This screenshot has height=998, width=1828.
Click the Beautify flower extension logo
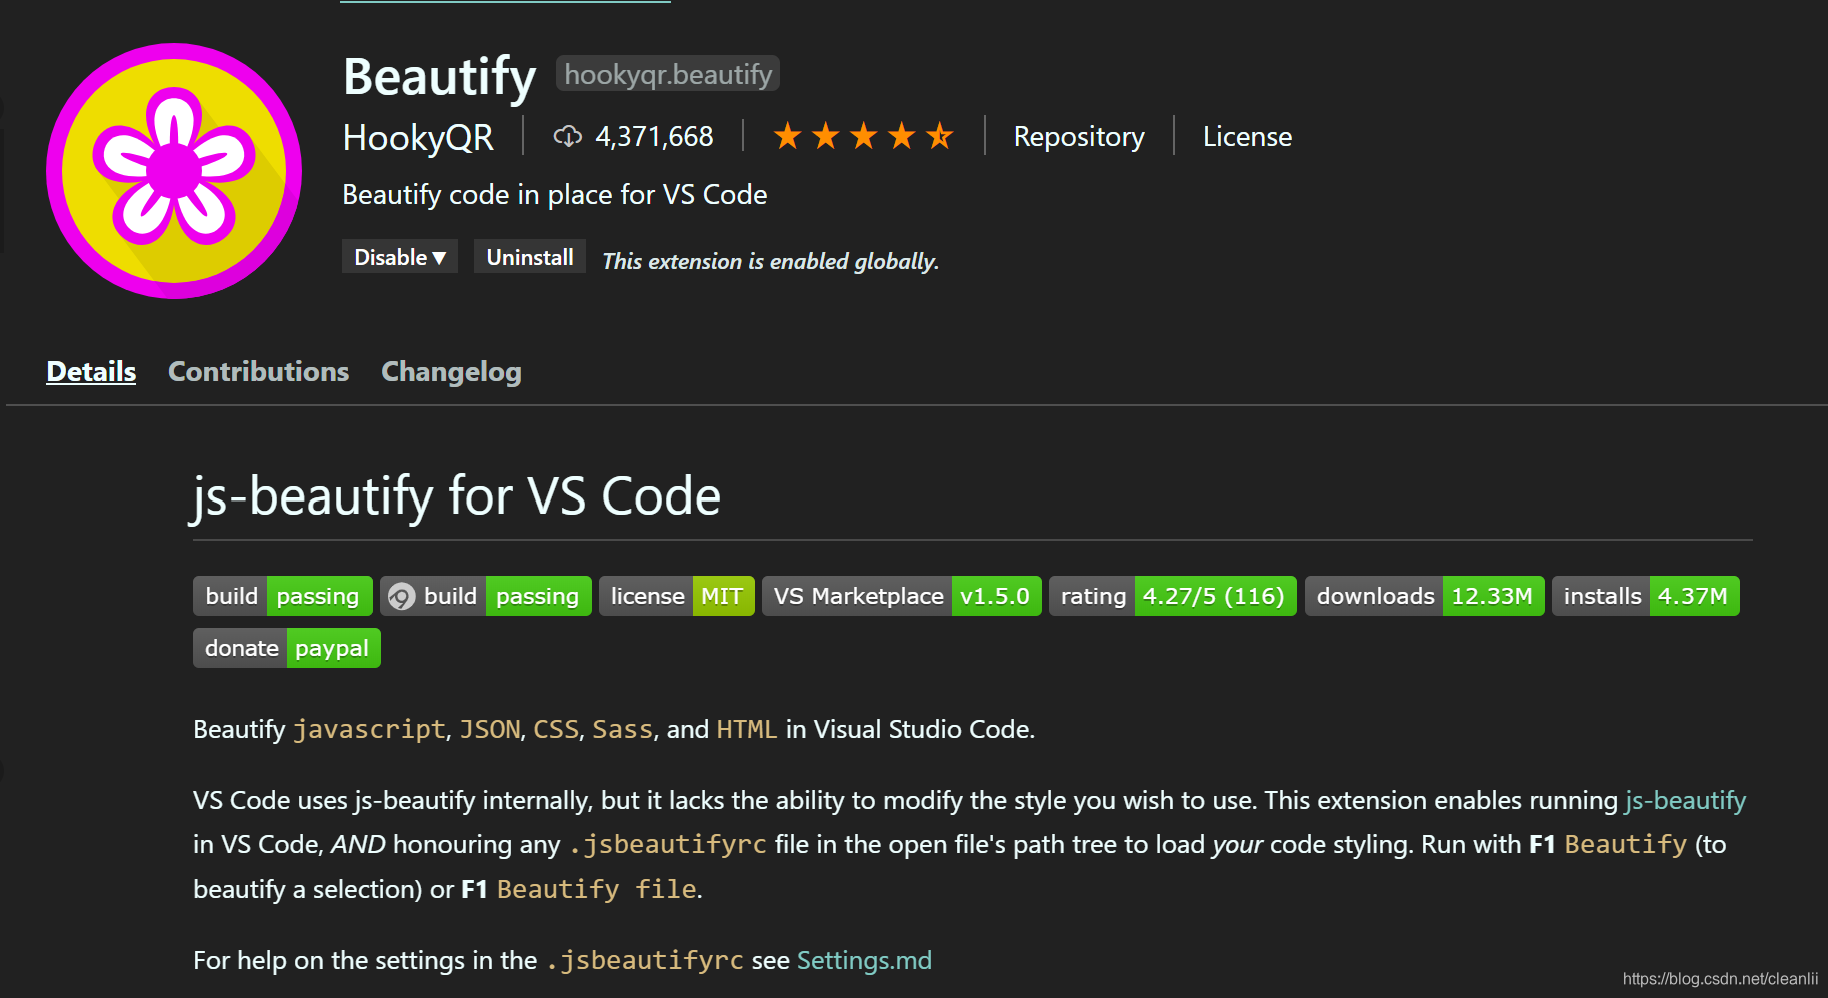(174, 170)
